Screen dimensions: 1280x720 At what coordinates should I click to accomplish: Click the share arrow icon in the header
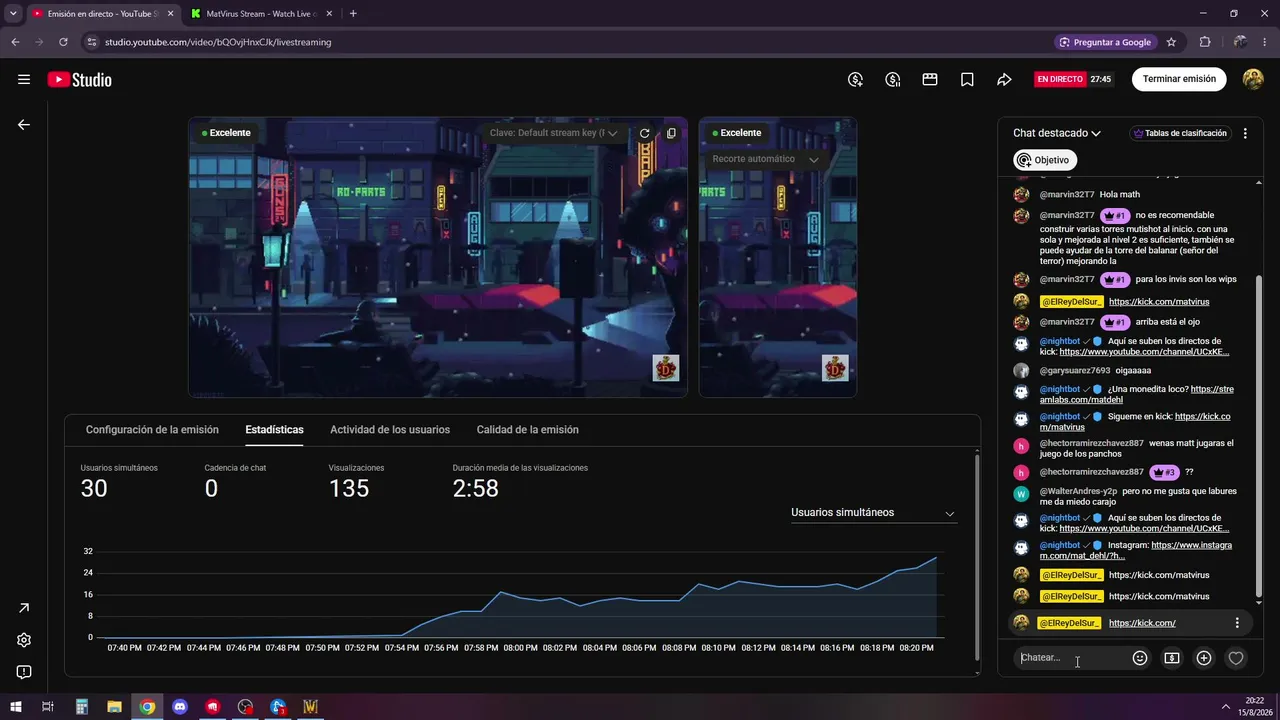1005,79
